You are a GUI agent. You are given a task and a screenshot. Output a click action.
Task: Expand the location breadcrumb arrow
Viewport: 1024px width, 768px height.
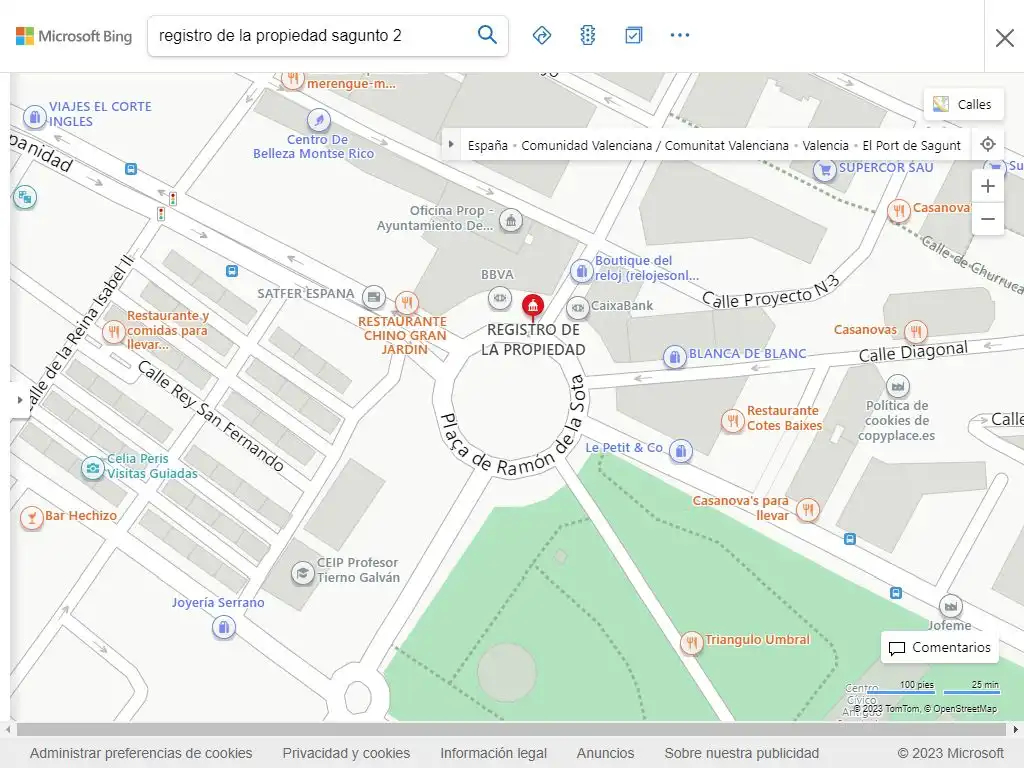(451, 145)
